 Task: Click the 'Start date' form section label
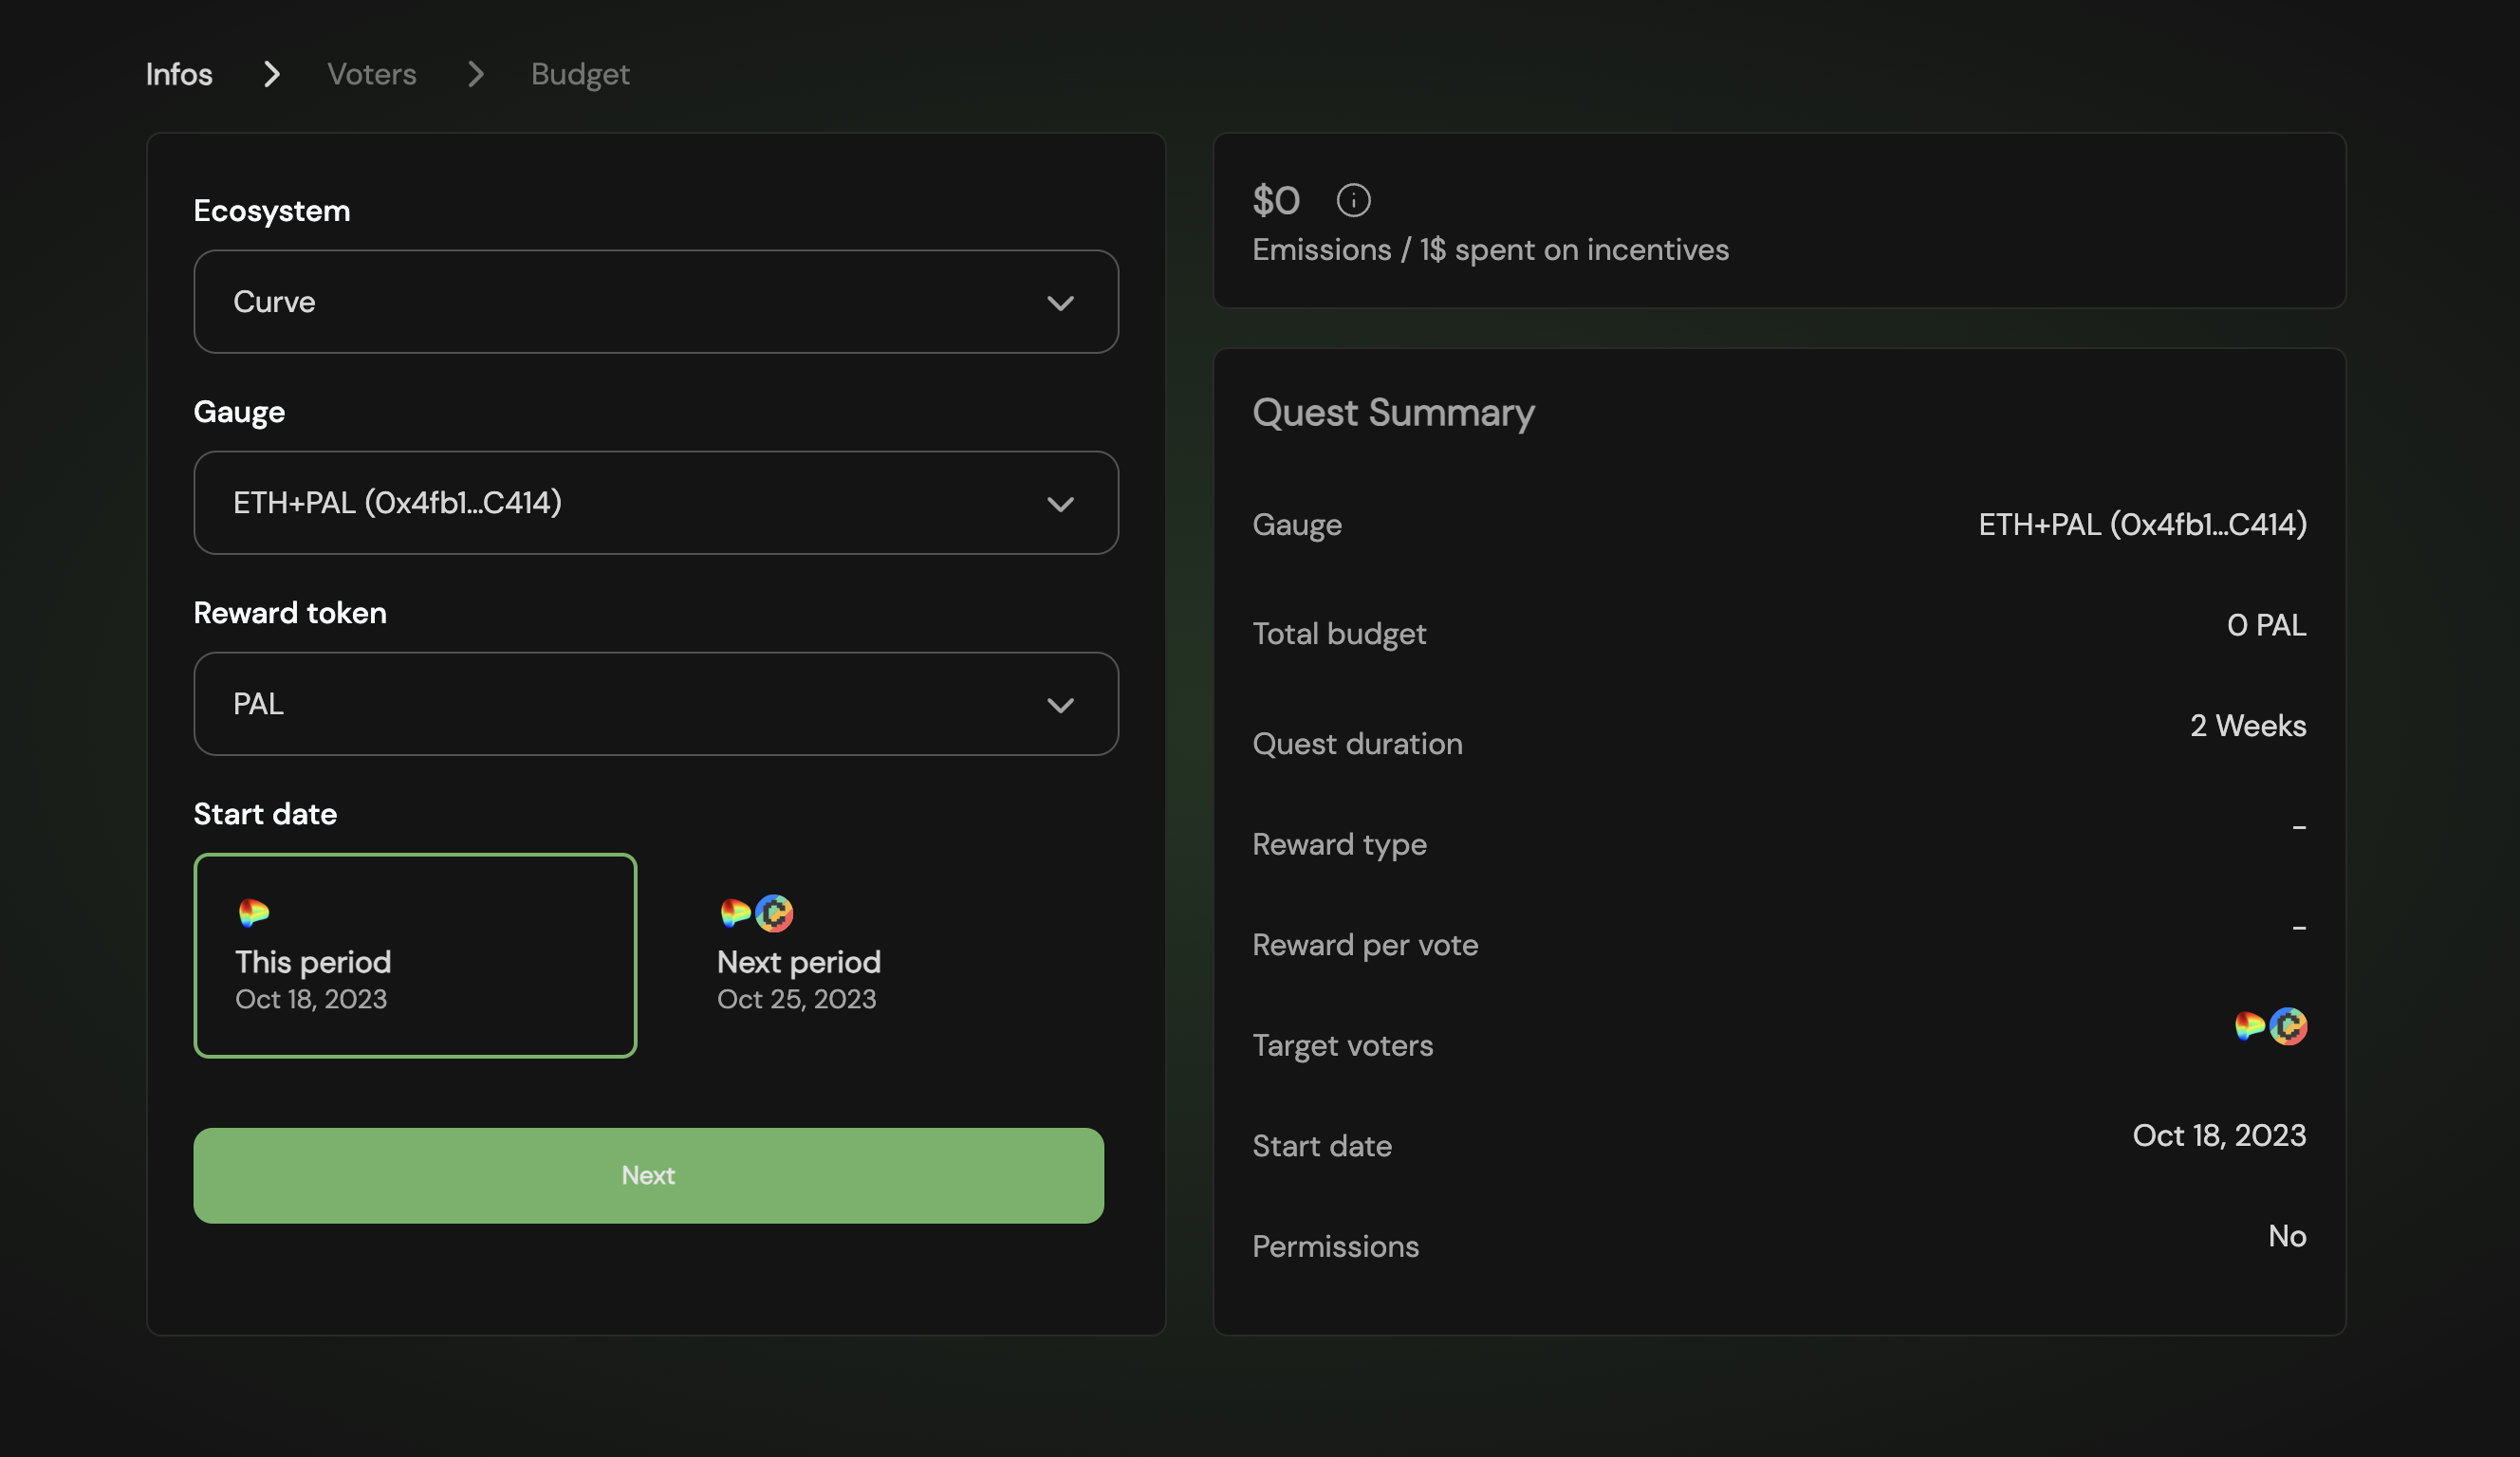click(265, 813)
